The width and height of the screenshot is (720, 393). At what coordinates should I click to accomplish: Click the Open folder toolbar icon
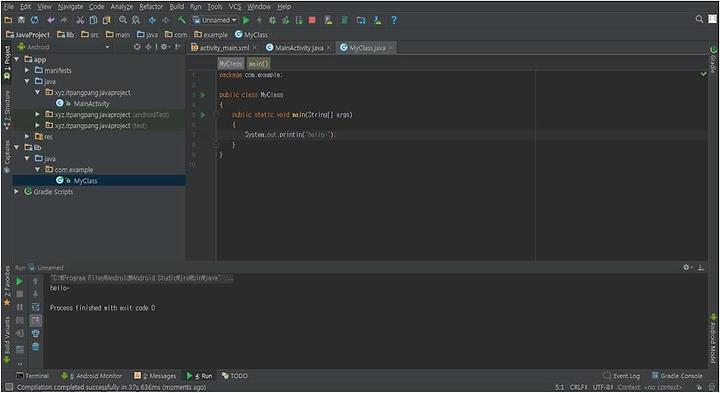[8, 20]
